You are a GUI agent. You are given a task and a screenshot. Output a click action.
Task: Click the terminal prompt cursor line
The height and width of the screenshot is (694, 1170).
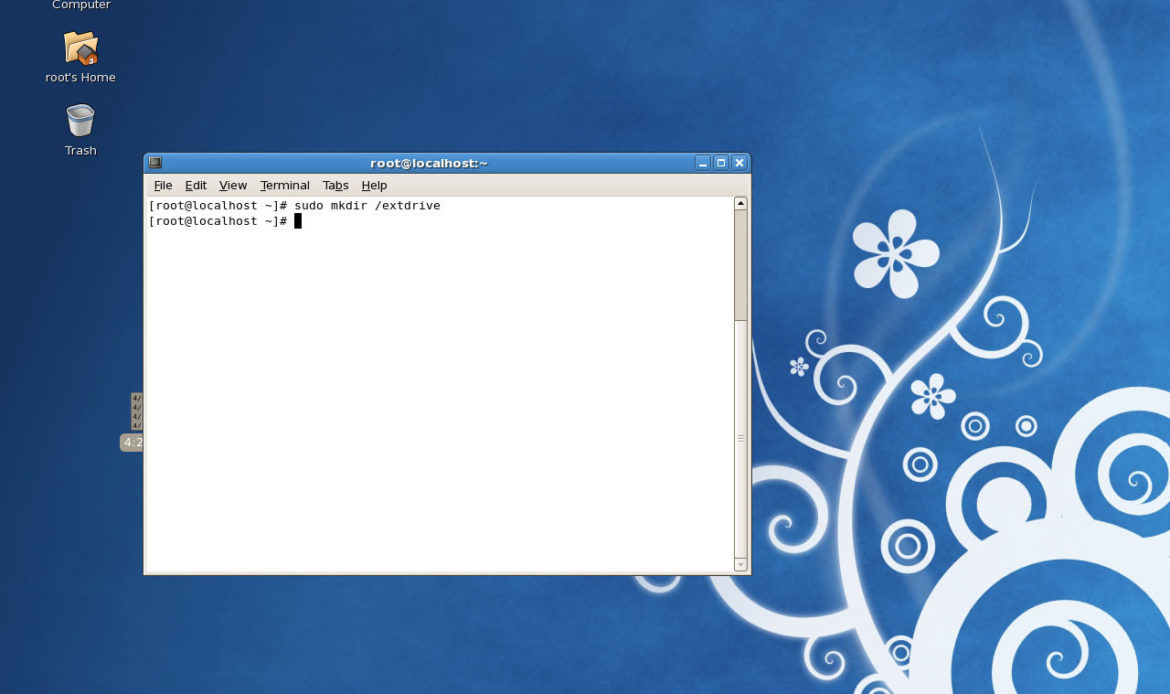click(298, 221)
